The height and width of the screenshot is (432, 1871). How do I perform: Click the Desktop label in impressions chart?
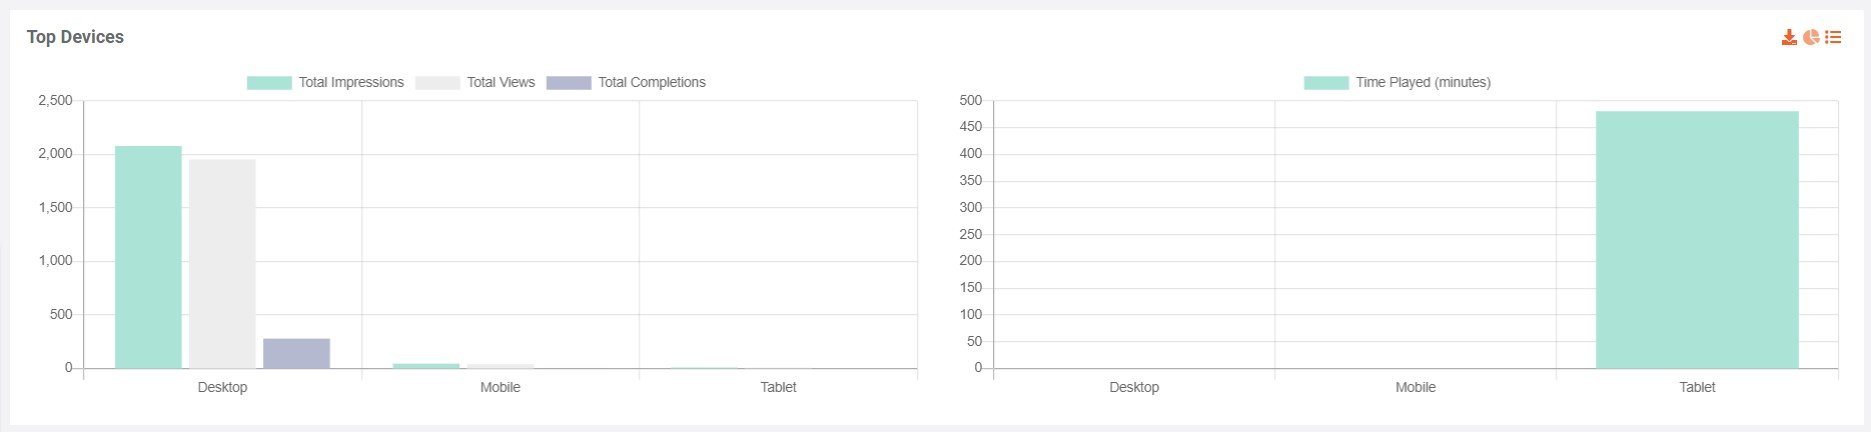[222, 387]
